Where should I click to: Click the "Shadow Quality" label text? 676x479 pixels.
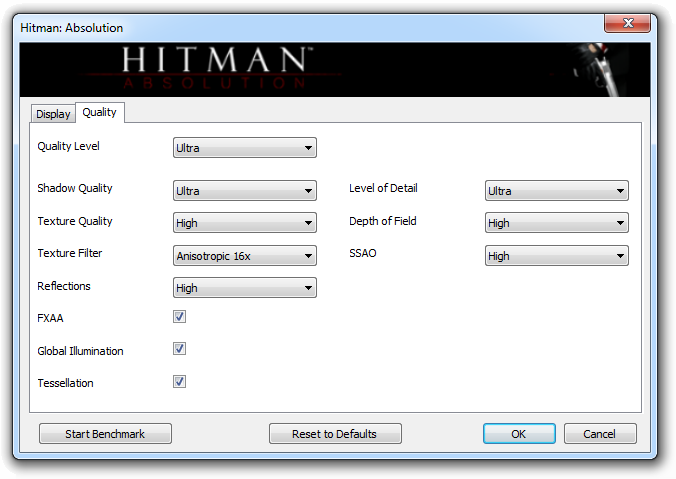click(75, 188)
